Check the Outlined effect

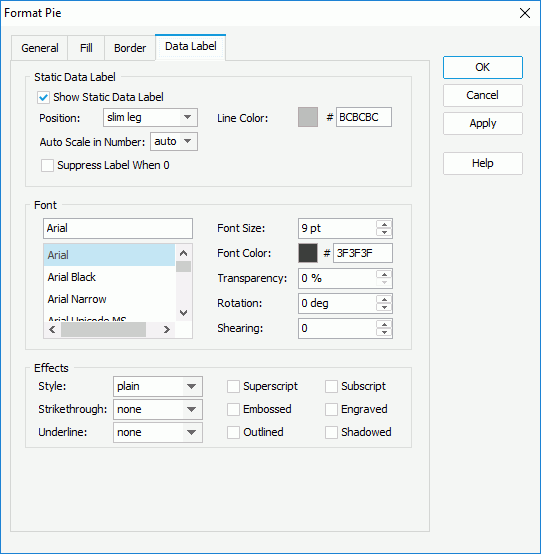pos(233,432)
